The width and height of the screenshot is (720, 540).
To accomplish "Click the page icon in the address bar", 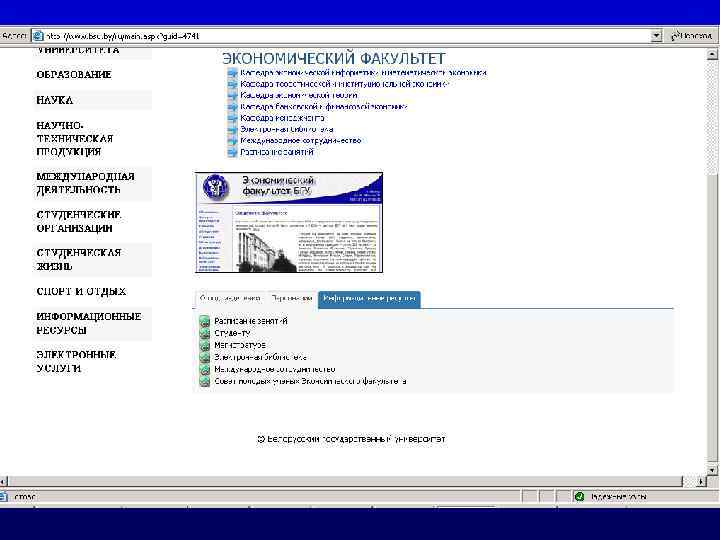I will click(x=38, y=36).
